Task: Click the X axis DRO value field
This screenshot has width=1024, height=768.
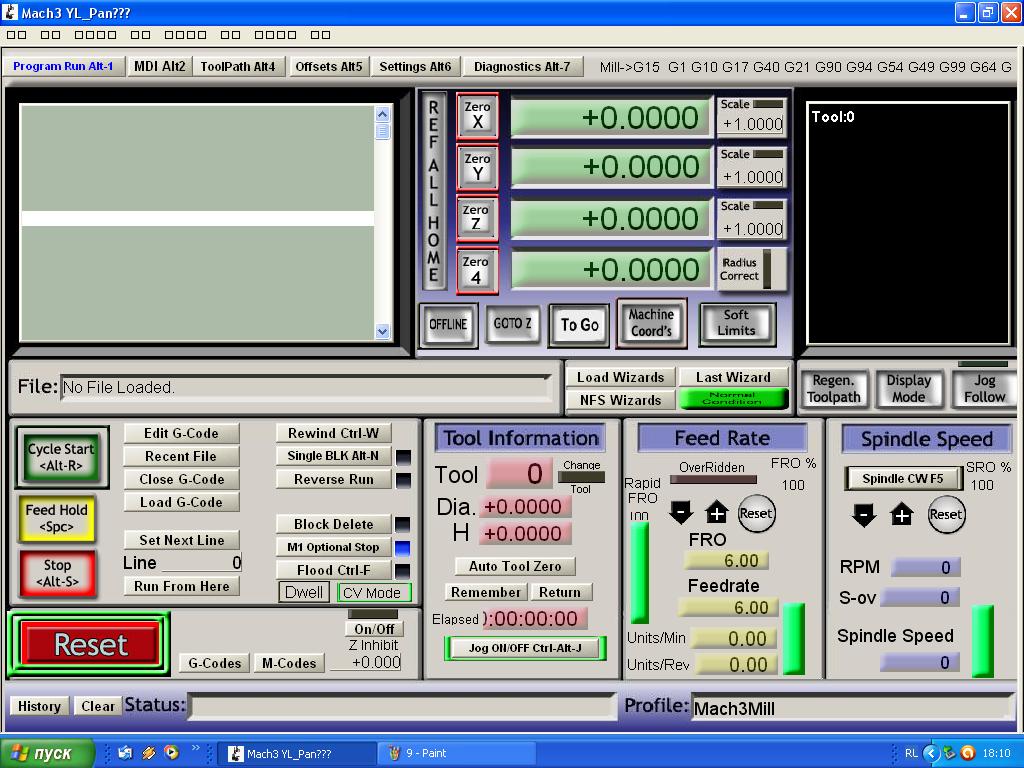Action: (x=611, y=118)
